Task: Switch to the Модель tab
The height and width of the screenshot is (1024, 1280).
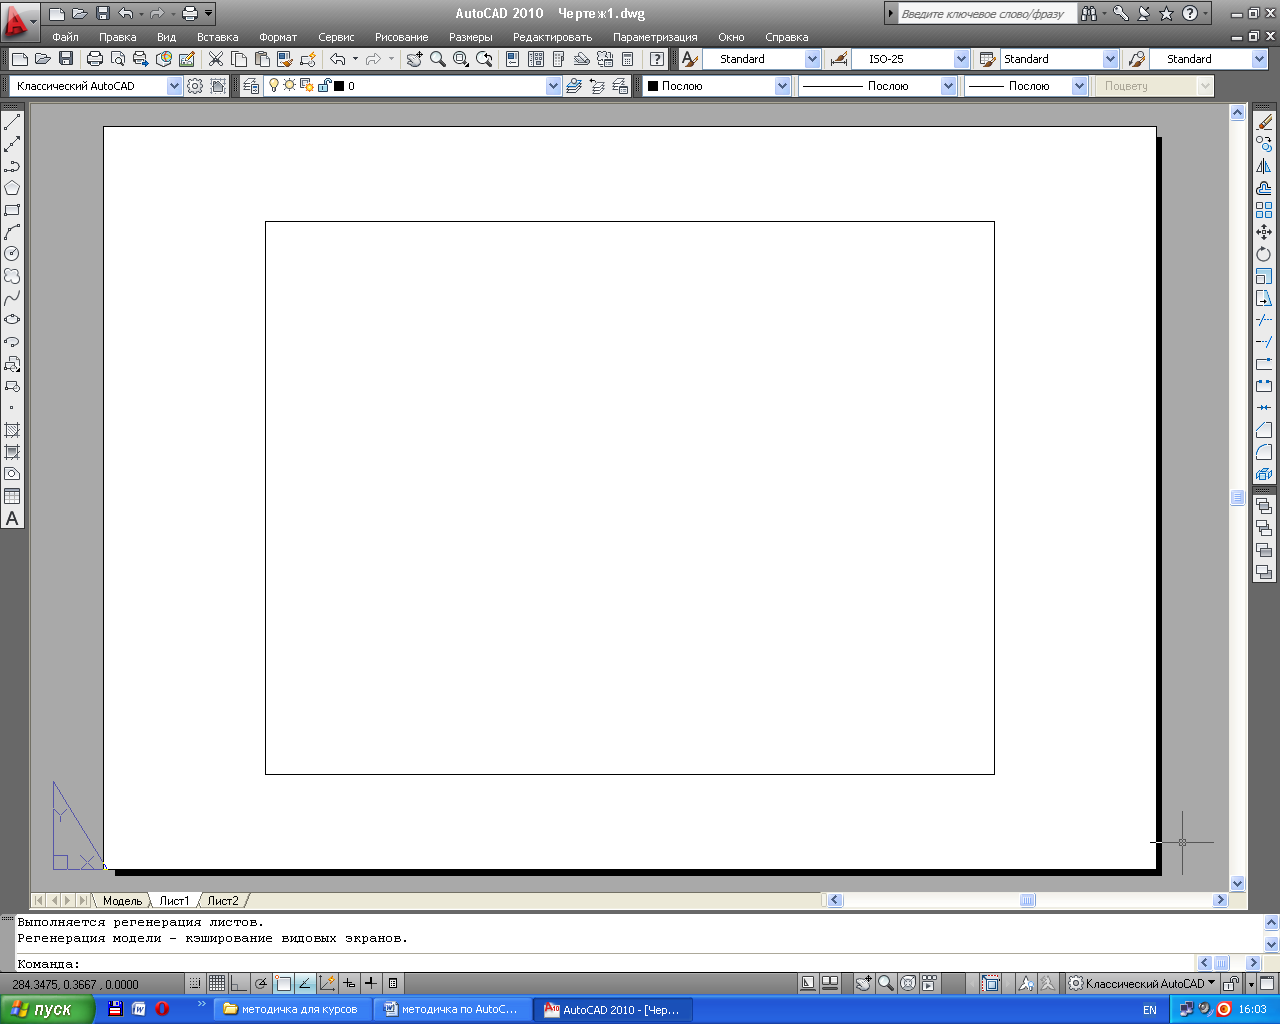Action: (x=122, y=901)
